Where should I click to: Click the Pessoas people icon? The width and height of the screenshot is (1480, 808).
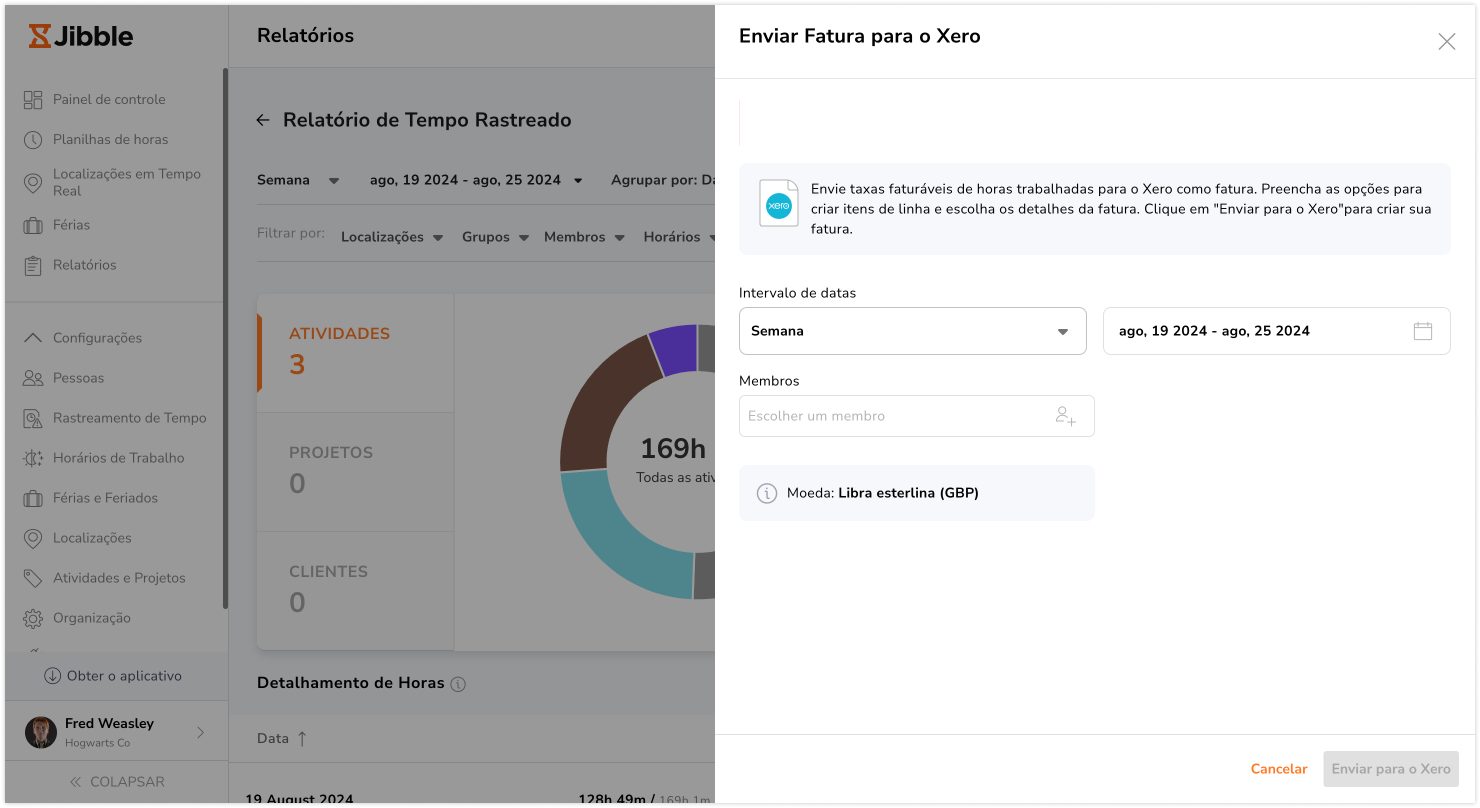33,378
